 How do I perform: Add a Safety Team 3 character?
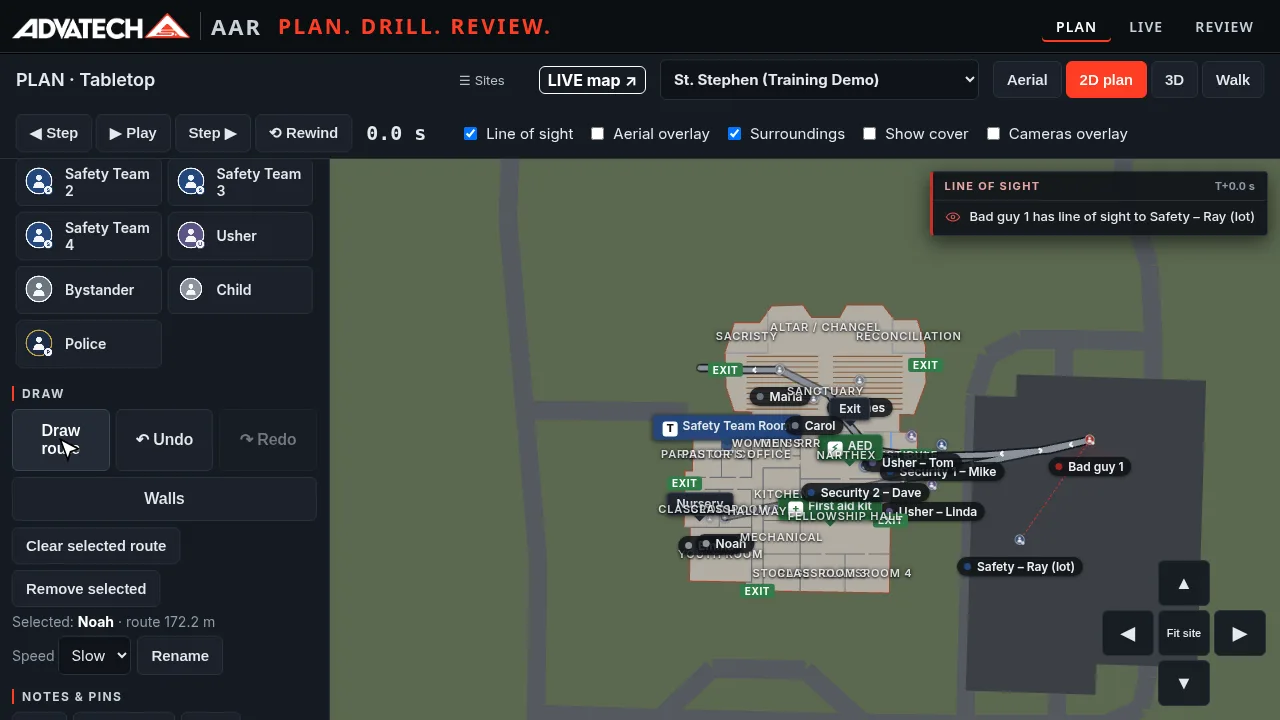coord(240,182)
